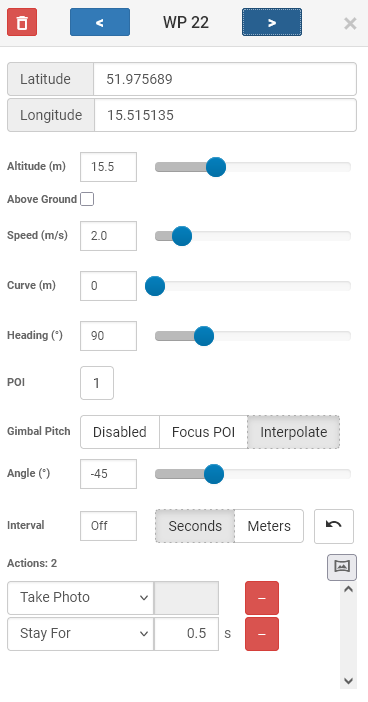
Task: Remove the Stay For action
Action: pos(262,634)
